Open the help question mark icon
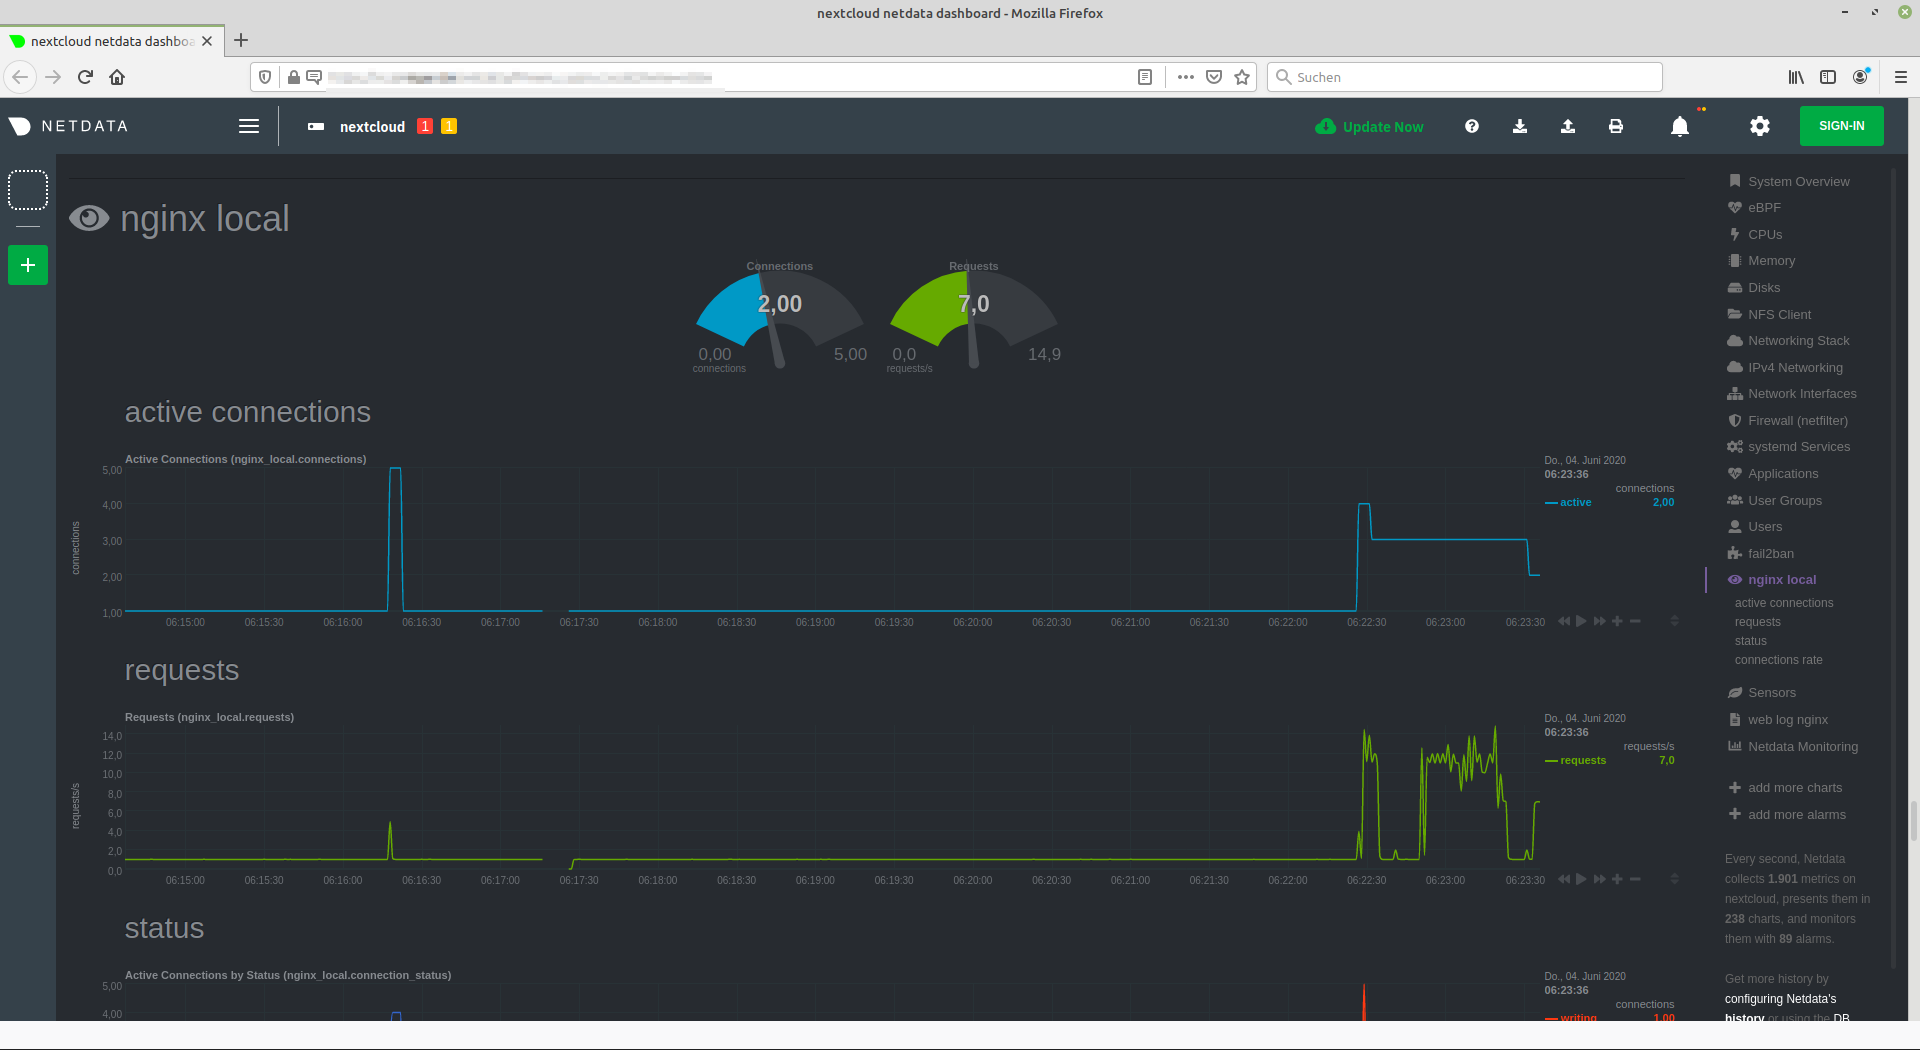This screenshot has width=1920, height=1050. [x=1472, y=126]
